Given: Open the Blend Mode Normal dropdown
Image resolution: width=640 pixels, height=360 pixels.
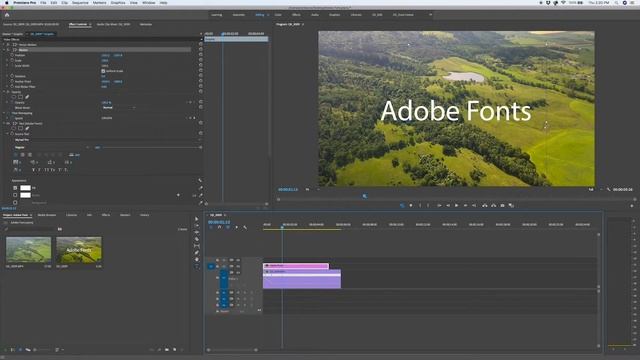Looking at the screenshot, I should [118, 108].
